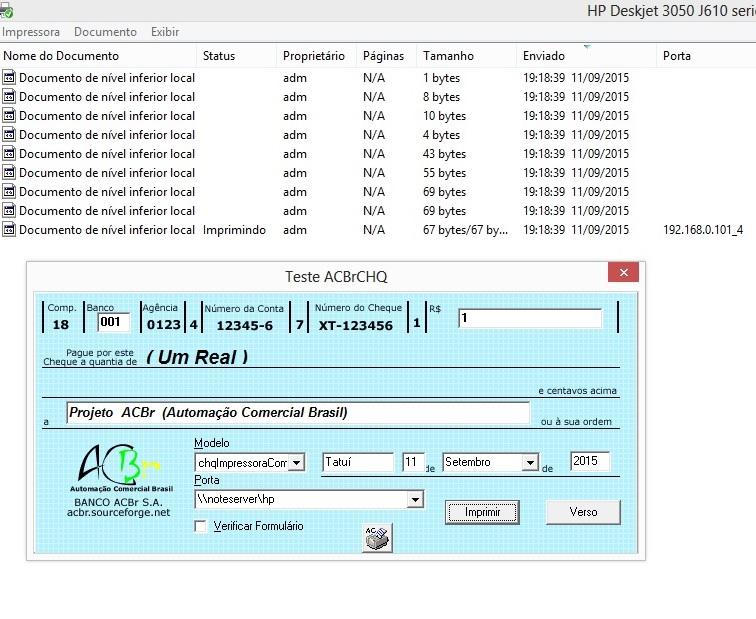This screenshot has height=619, width=756.
Task: Click the document icon of the Imprimindo row
Action: tap(9, 229)
